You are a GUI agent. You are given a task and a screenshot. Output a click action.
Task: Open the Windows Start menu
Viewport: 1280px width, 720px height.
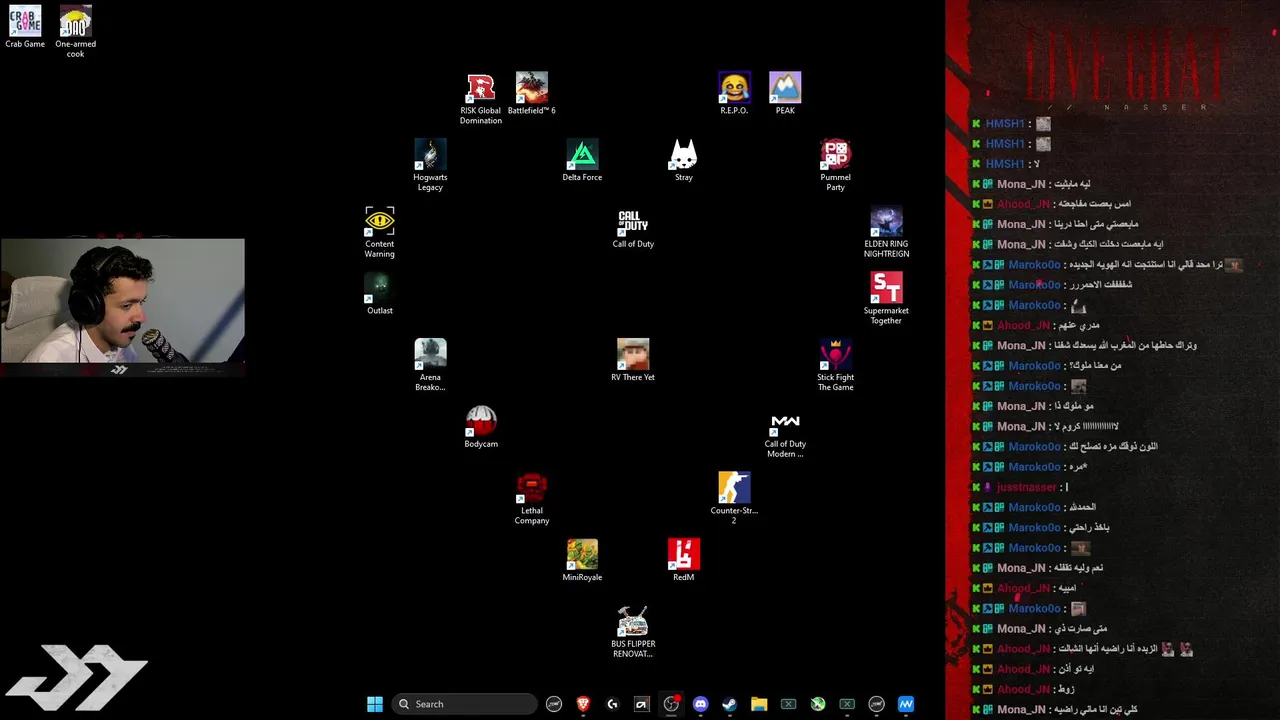(375, 704)
